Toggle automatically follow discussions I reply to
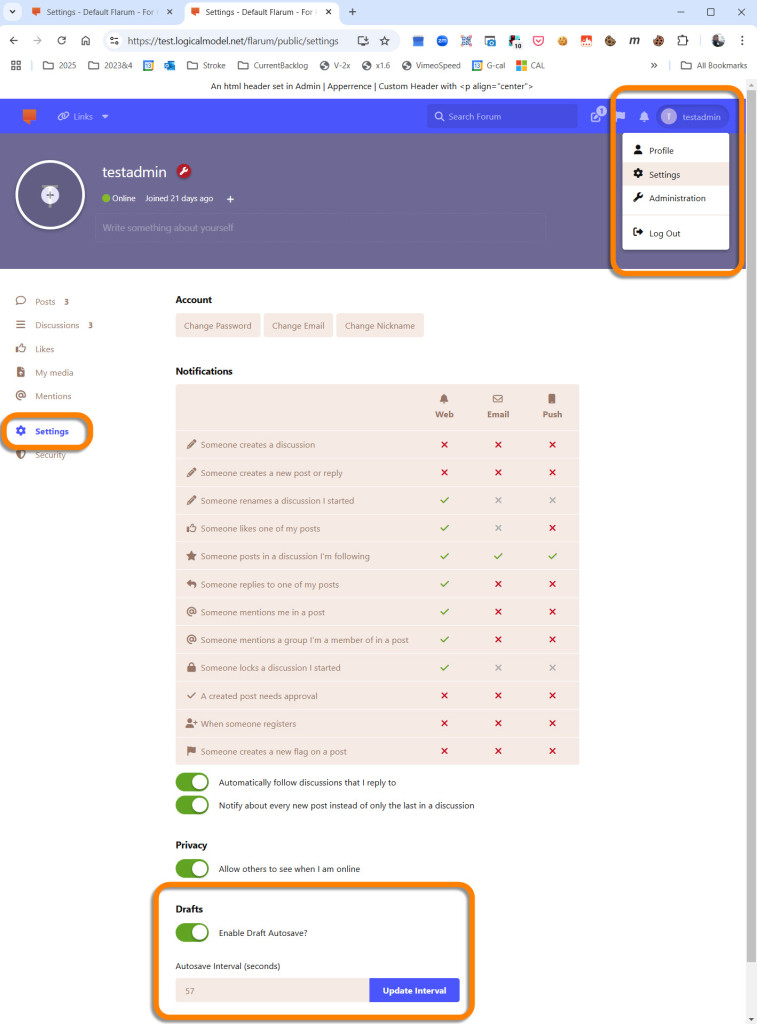 [x=192, y=782]
